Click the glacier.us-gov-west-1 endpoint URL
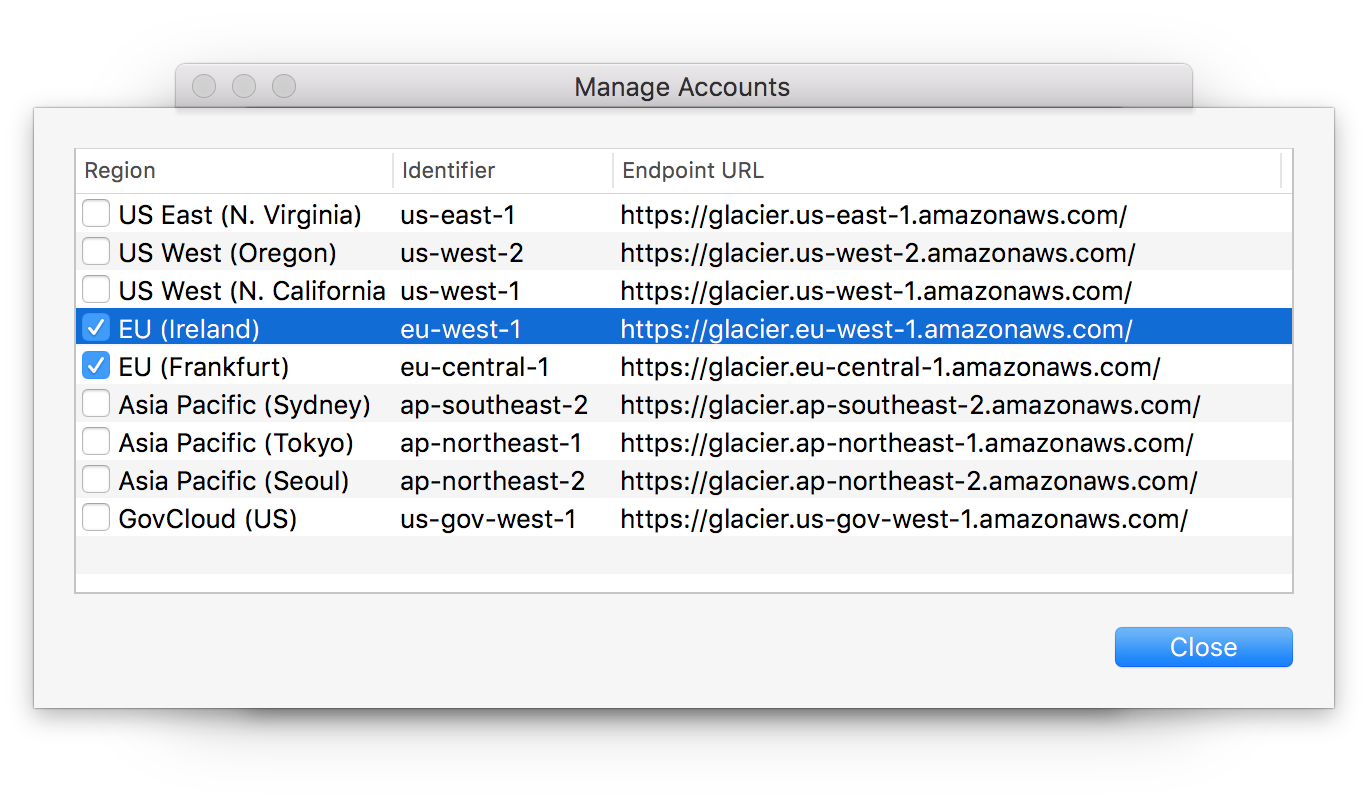The width and height of the screenshot is (1368, 806). 904,519
